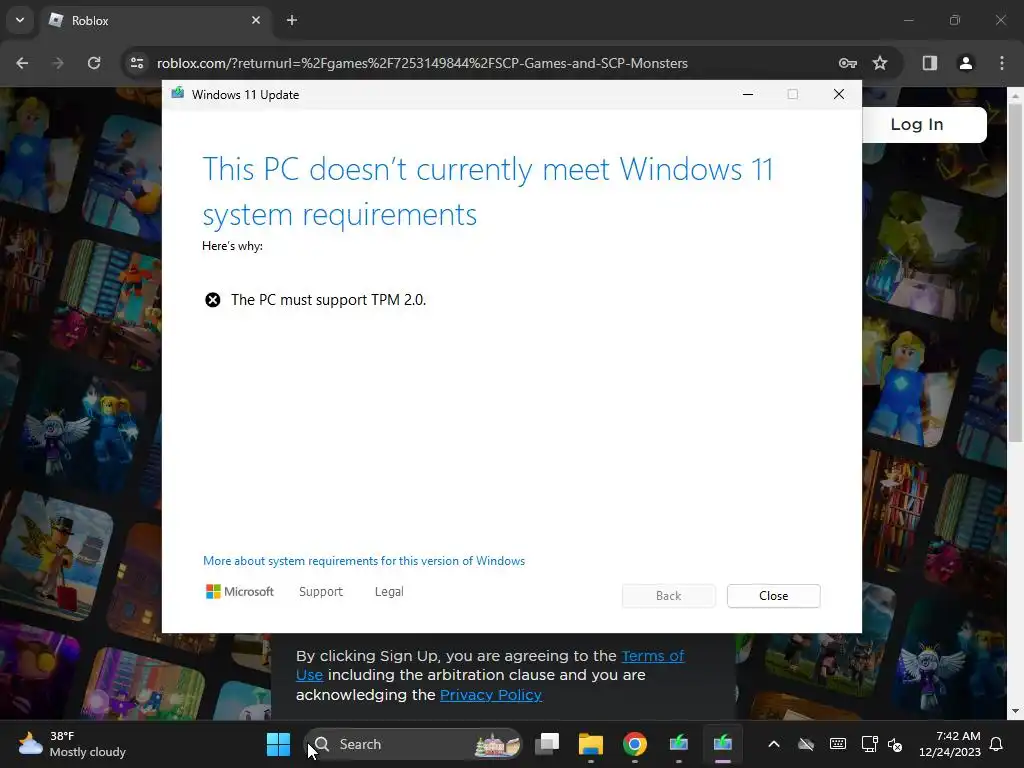Open the tab search dropdown arrow
The width and height of the screenshot is (1024, 768).
tap(20, 20)
